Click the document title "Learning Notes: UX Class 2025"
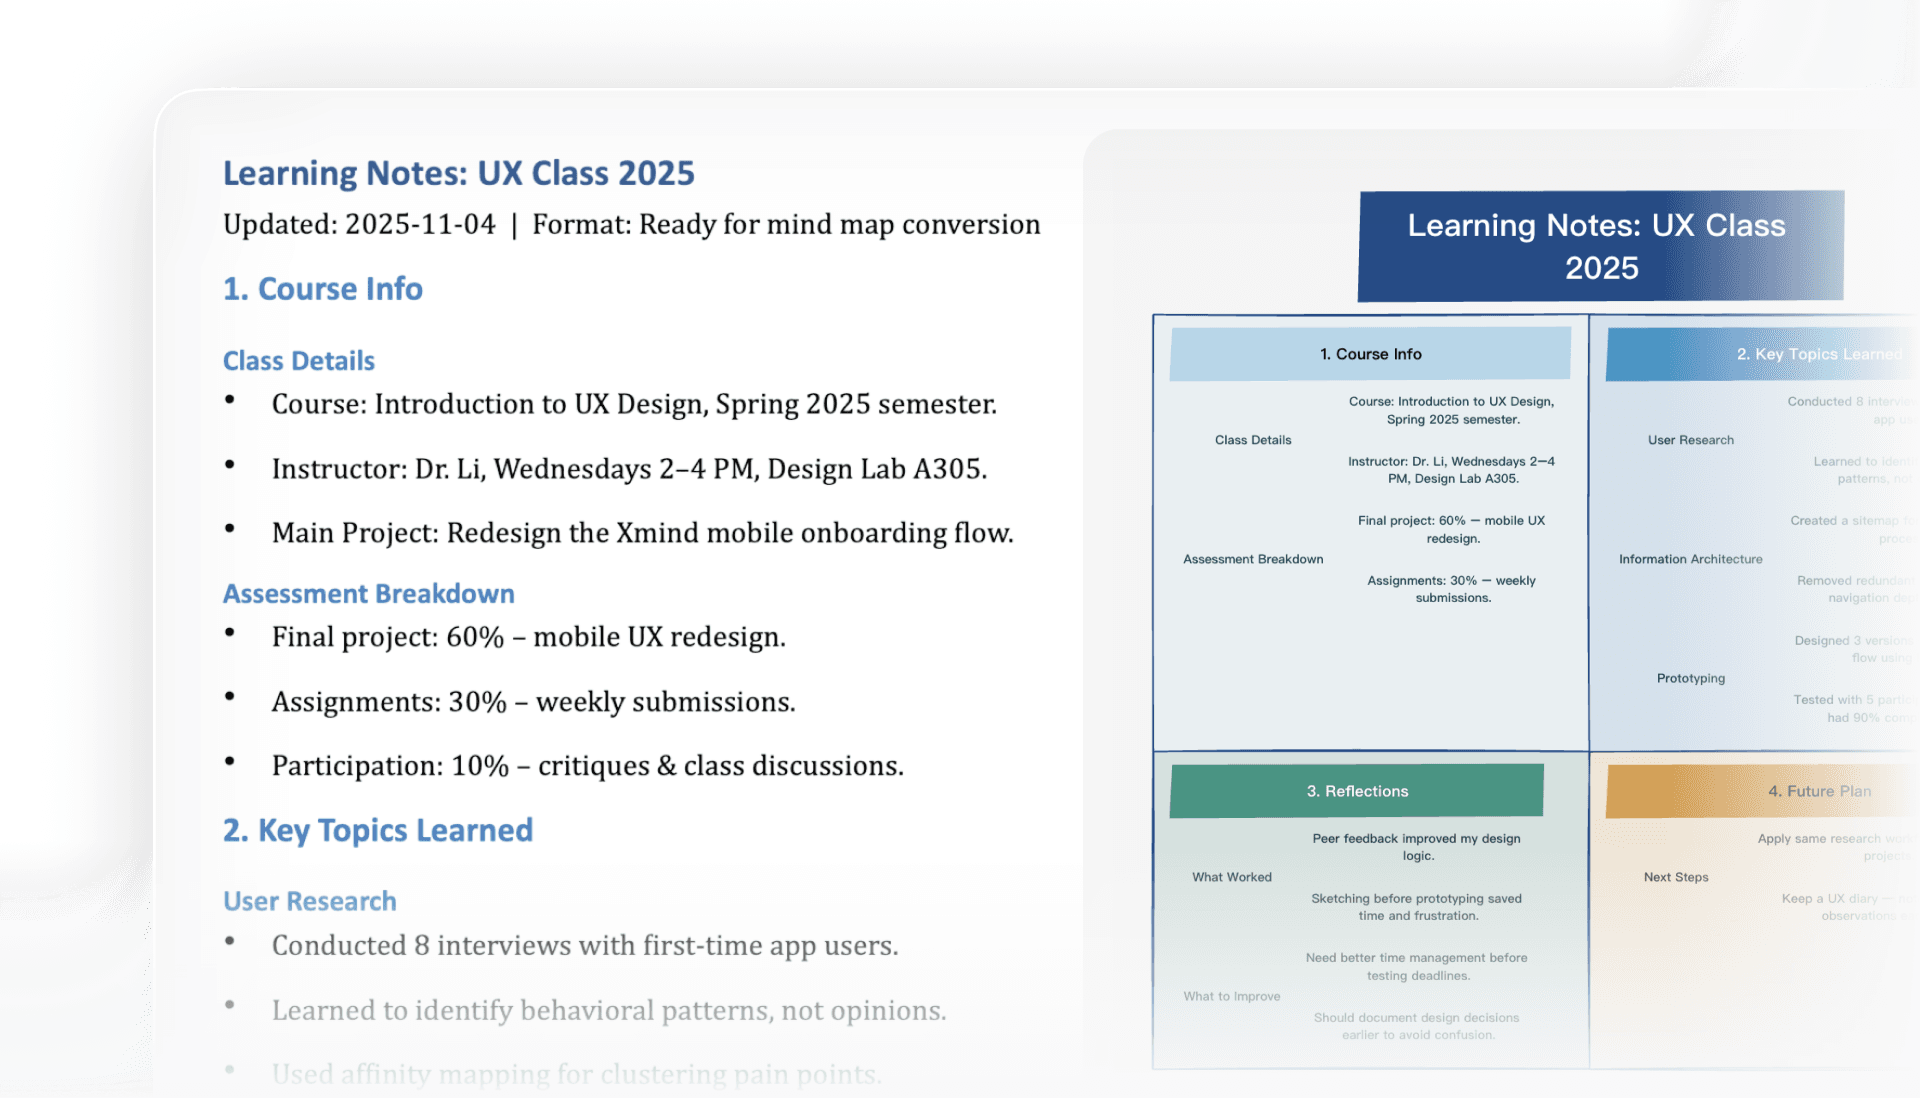Screen dimensions: 1920x1098 (458, 173)
